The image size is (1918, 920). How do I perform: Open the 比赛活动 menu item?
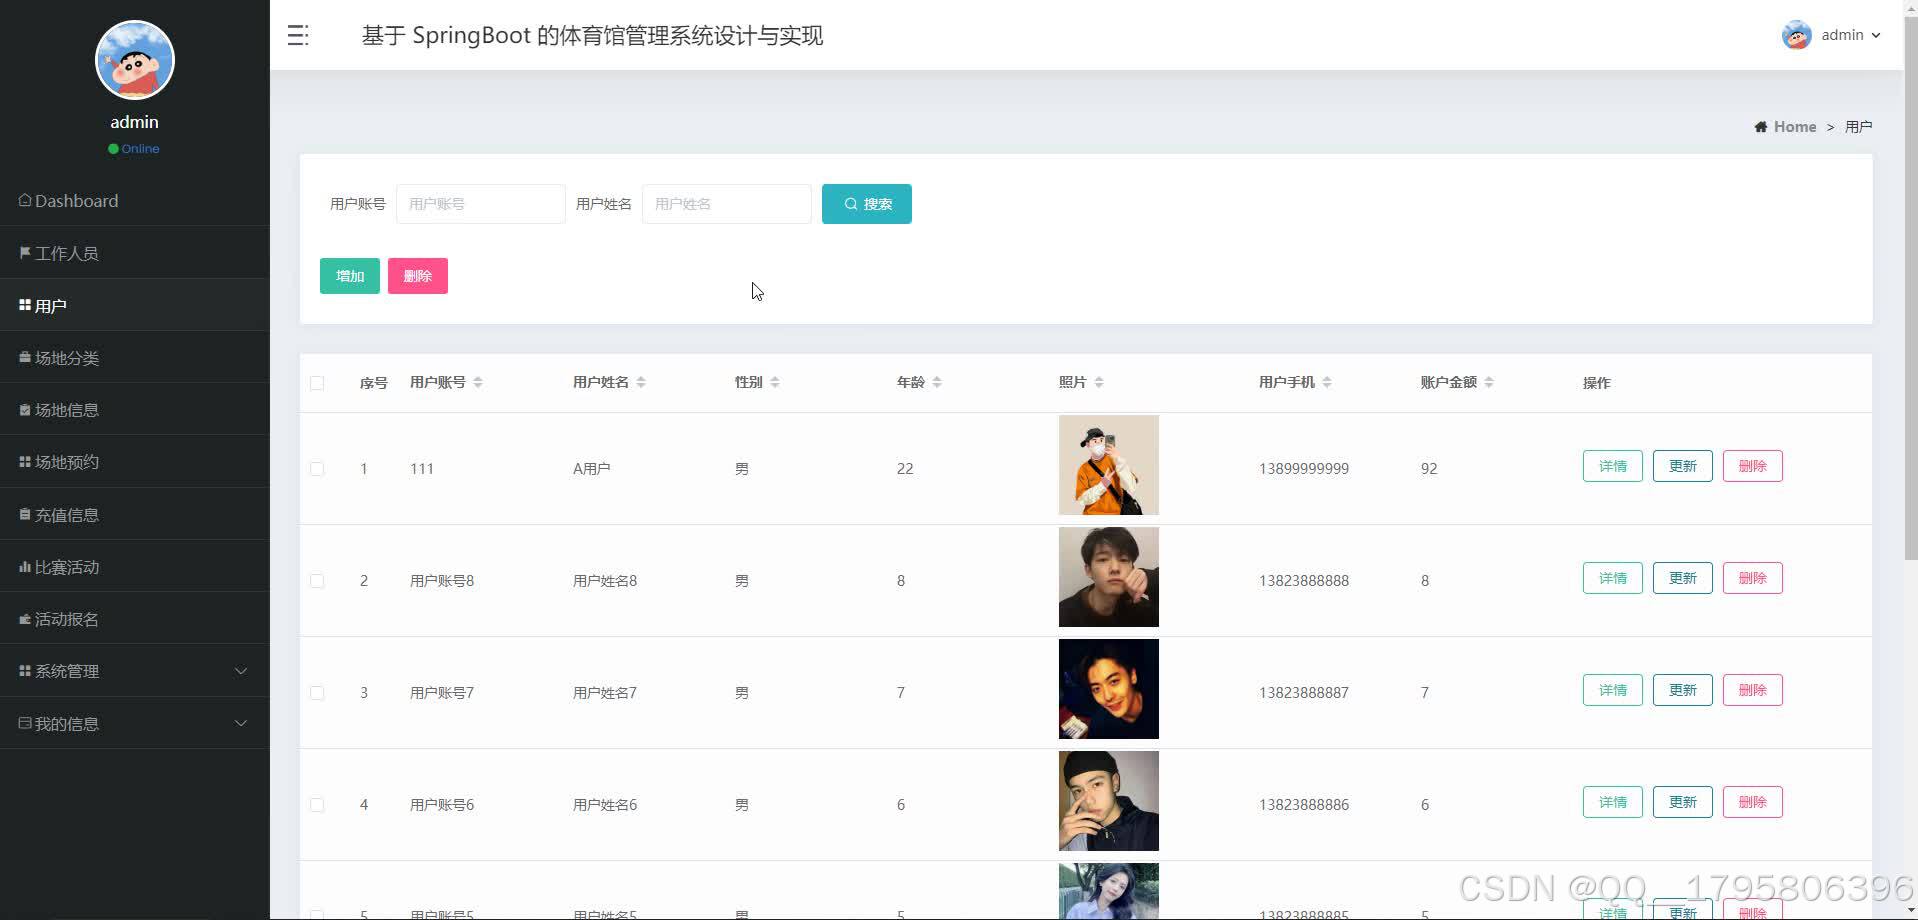tap(135, 567)
